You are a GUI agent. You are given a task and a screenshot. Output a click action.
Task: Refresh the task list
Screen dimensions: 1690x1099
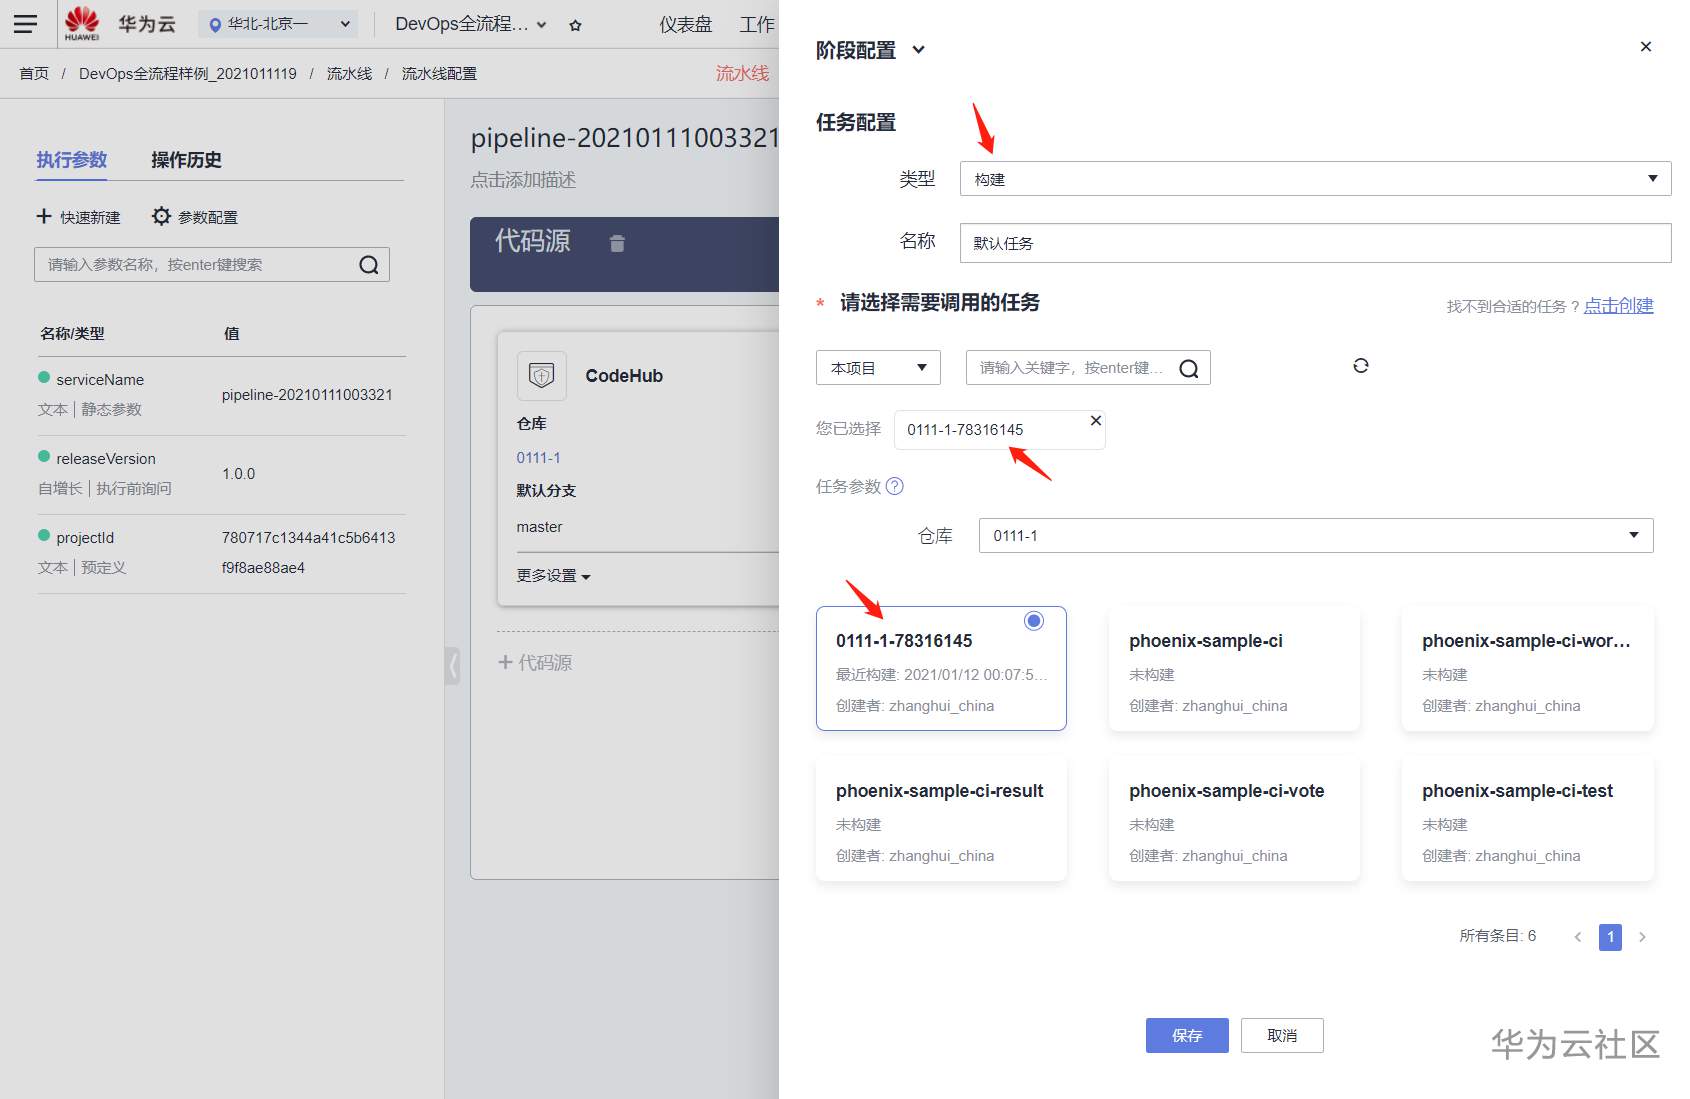click(x=1361, y=366)
